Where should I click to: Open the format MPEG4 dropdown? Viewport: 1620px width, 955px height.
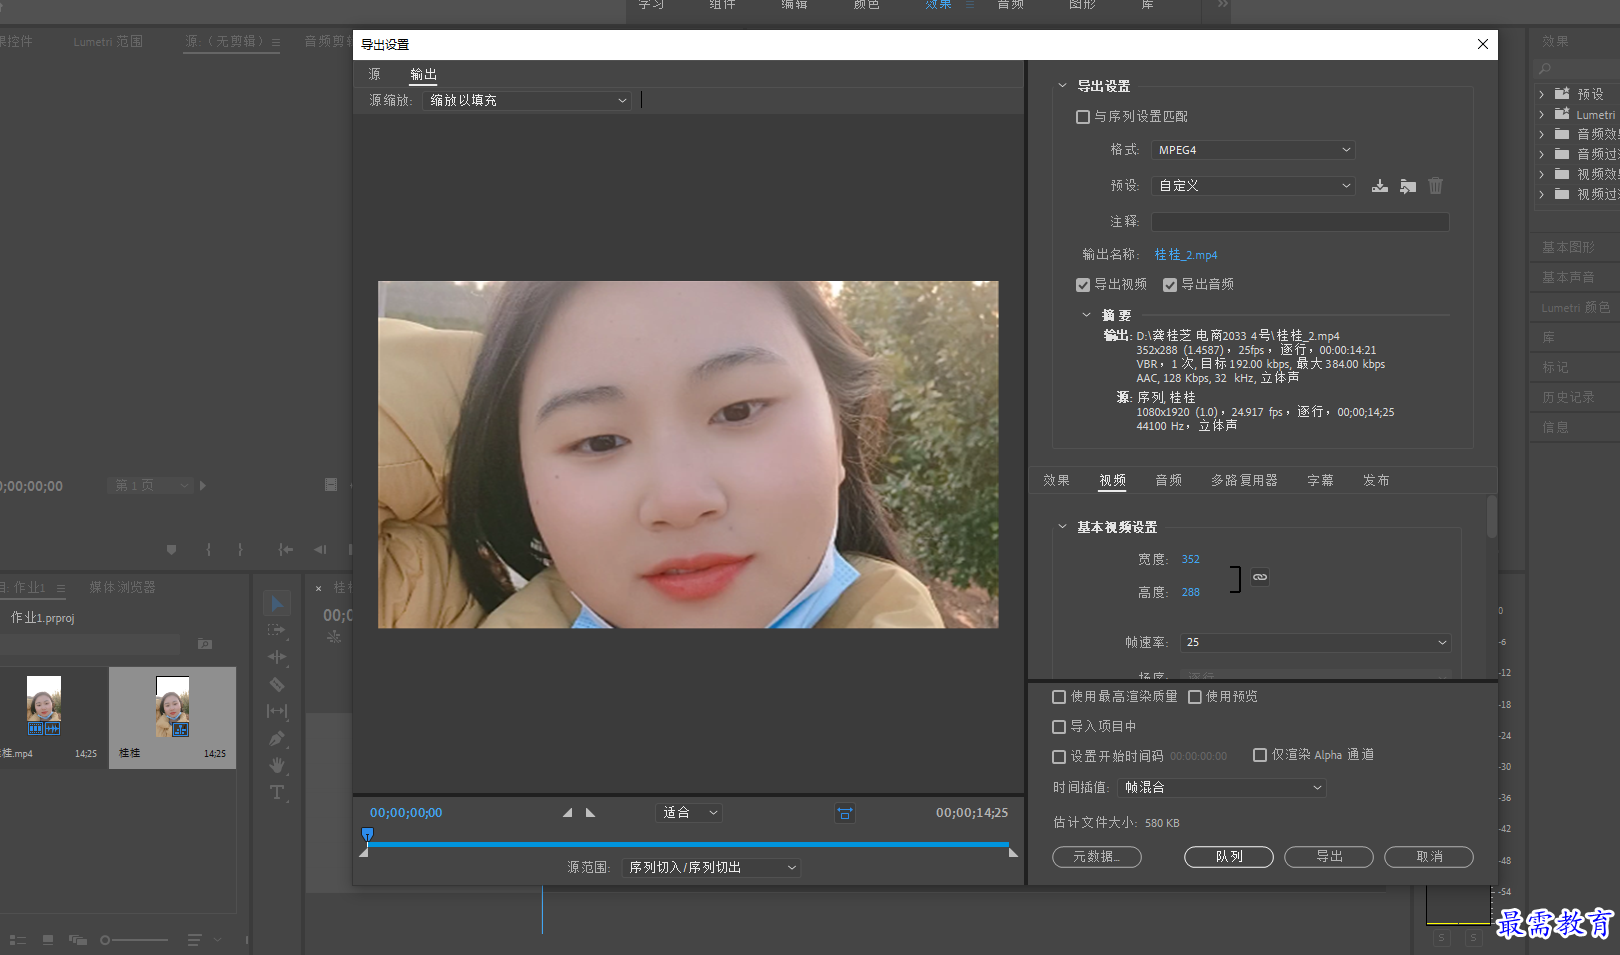[1253, 150]
